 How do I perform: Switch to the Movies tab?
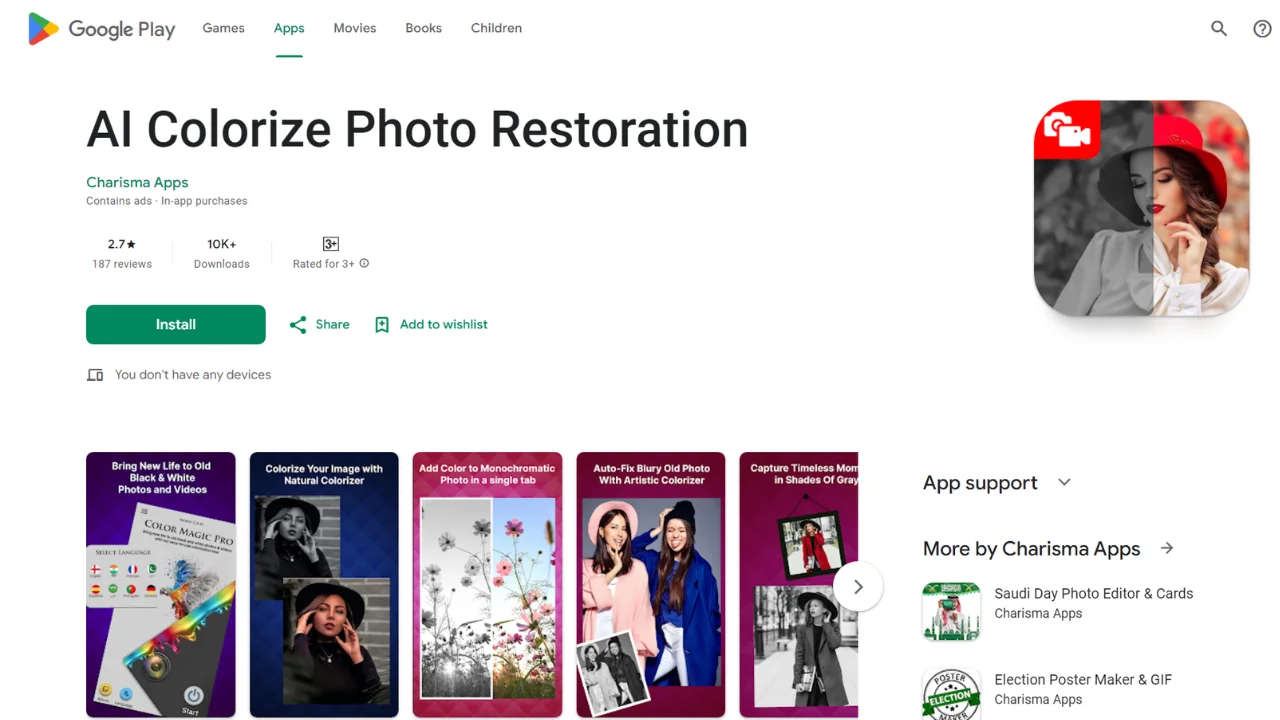pos(354,28)
